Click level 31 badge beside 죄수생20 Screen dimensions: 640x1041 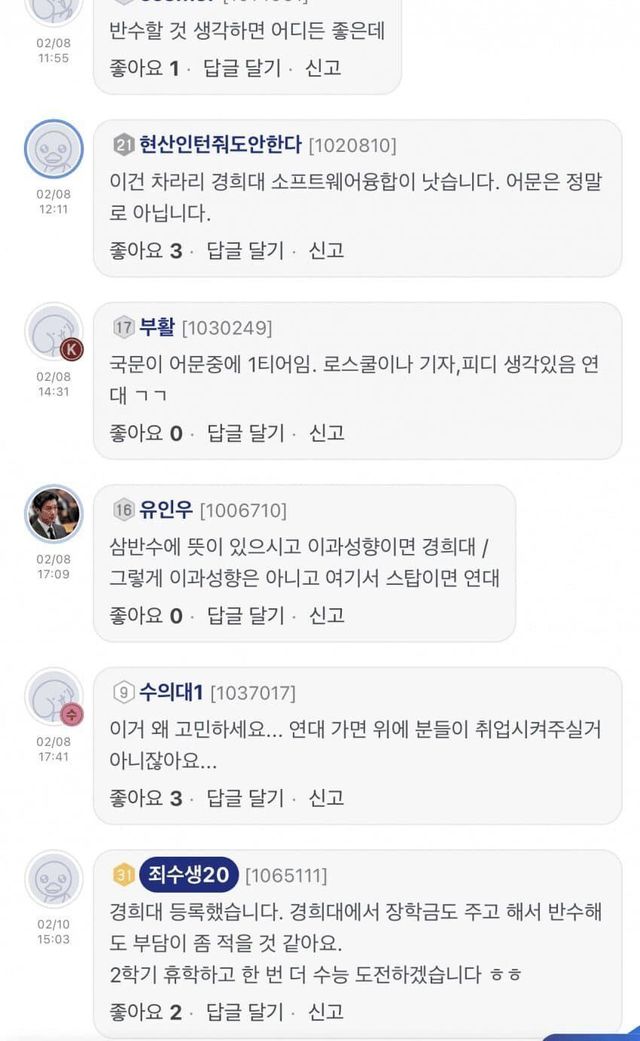coord(123,876)
